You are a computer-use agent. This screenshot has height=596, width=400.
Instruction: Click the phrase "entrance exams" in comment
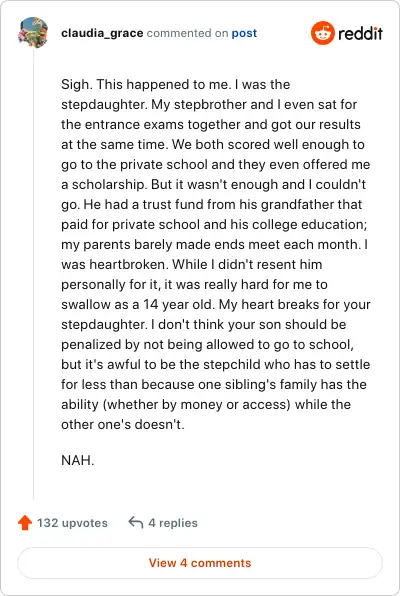pyautogui.click(x=134, y=124)
